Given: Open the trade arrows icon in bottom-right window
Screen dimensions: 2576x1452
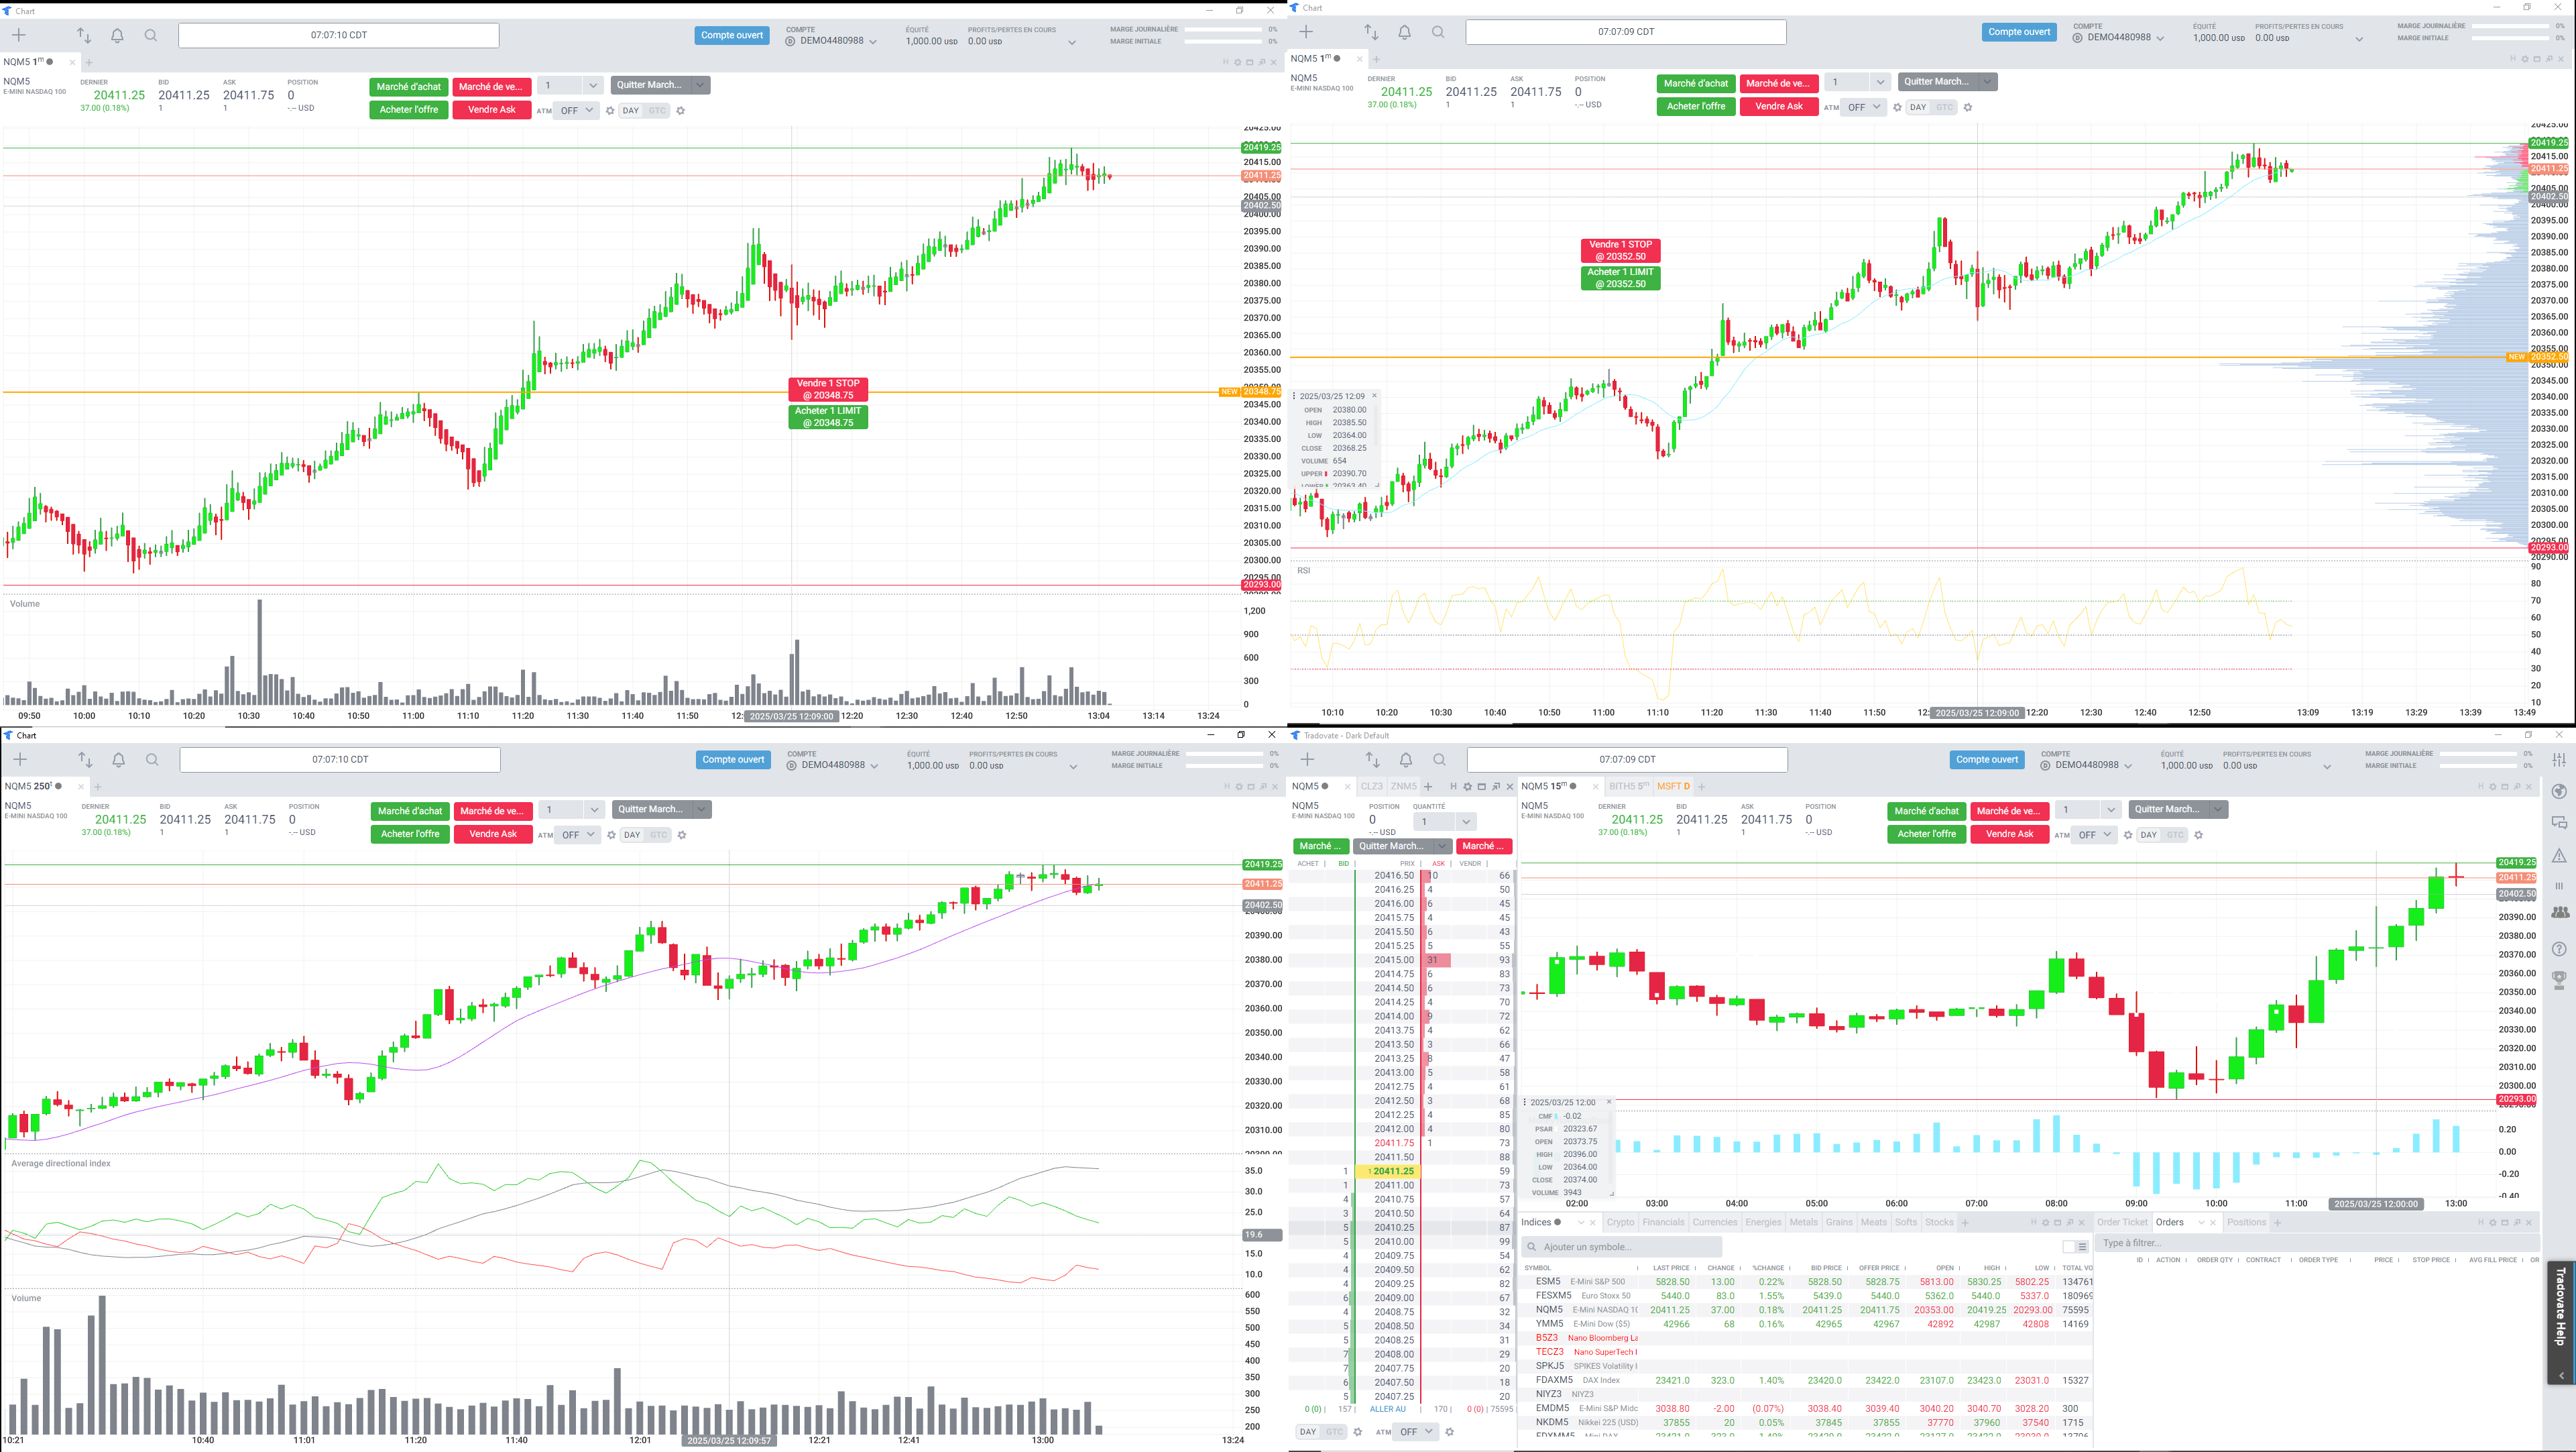Looking at the screenshot, I should tap(1372, 760).
